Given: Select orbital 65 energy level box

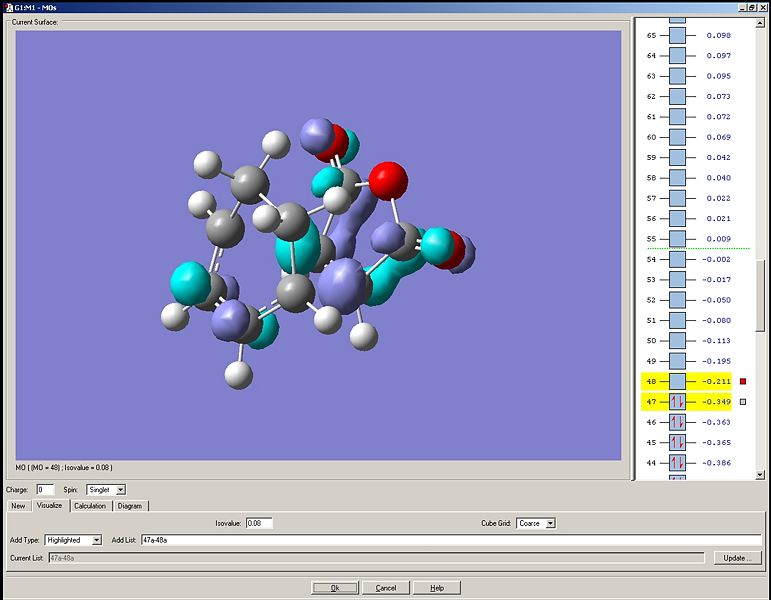Looking at the screenshot, I should tap(677, 35).
